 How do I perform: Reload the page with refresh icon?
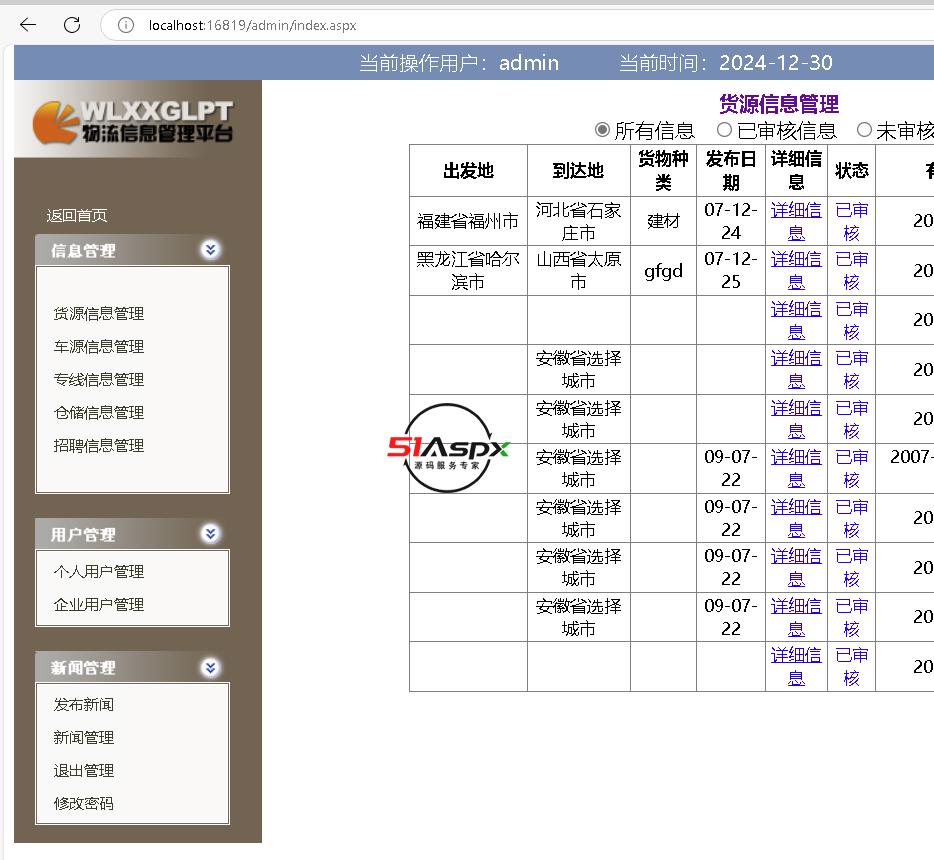(72, 25)
